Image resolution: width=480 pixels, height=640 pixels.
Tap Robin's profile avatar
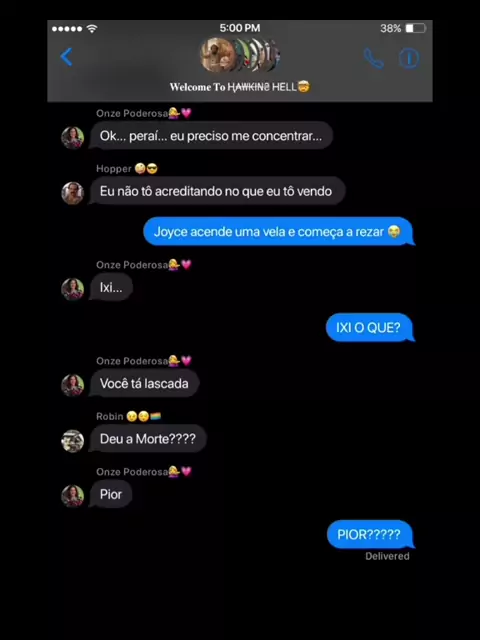click(73, 441)
